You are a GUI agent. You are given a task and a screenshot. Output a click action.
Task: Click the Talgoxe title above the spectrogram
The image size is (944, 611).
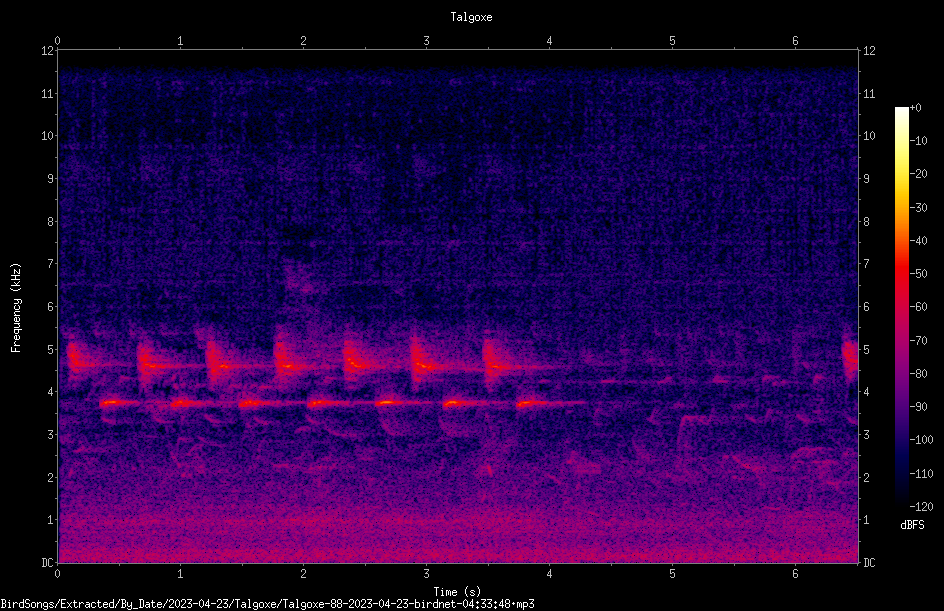click(x=471, y=17)
